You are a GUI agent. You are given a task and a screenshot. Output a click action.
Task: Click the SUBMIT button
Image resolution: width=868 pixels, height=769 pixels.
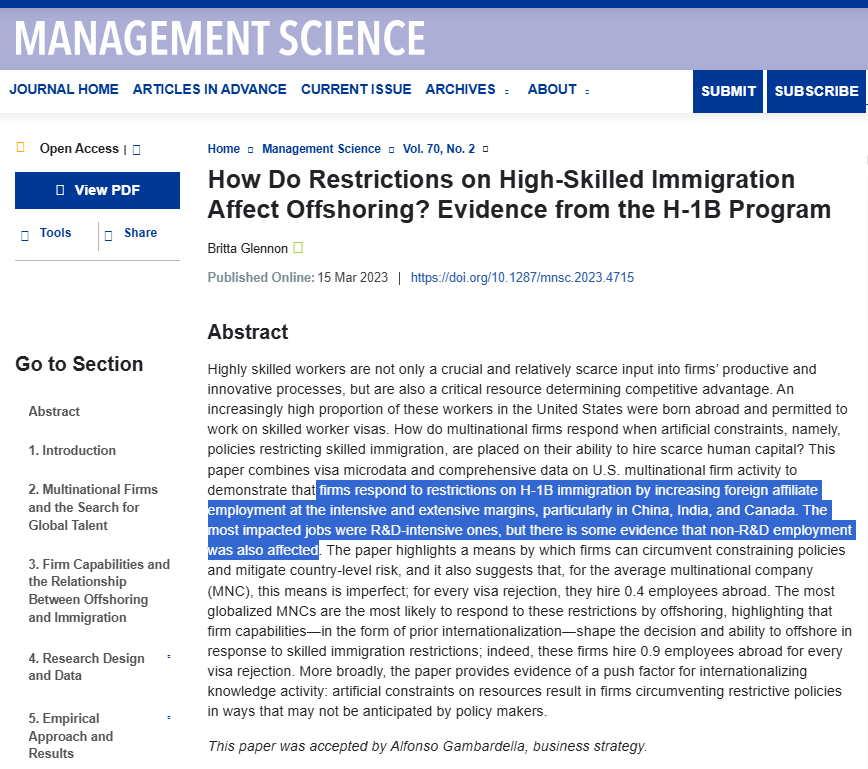pyautogui.click(x=728, y=91)
